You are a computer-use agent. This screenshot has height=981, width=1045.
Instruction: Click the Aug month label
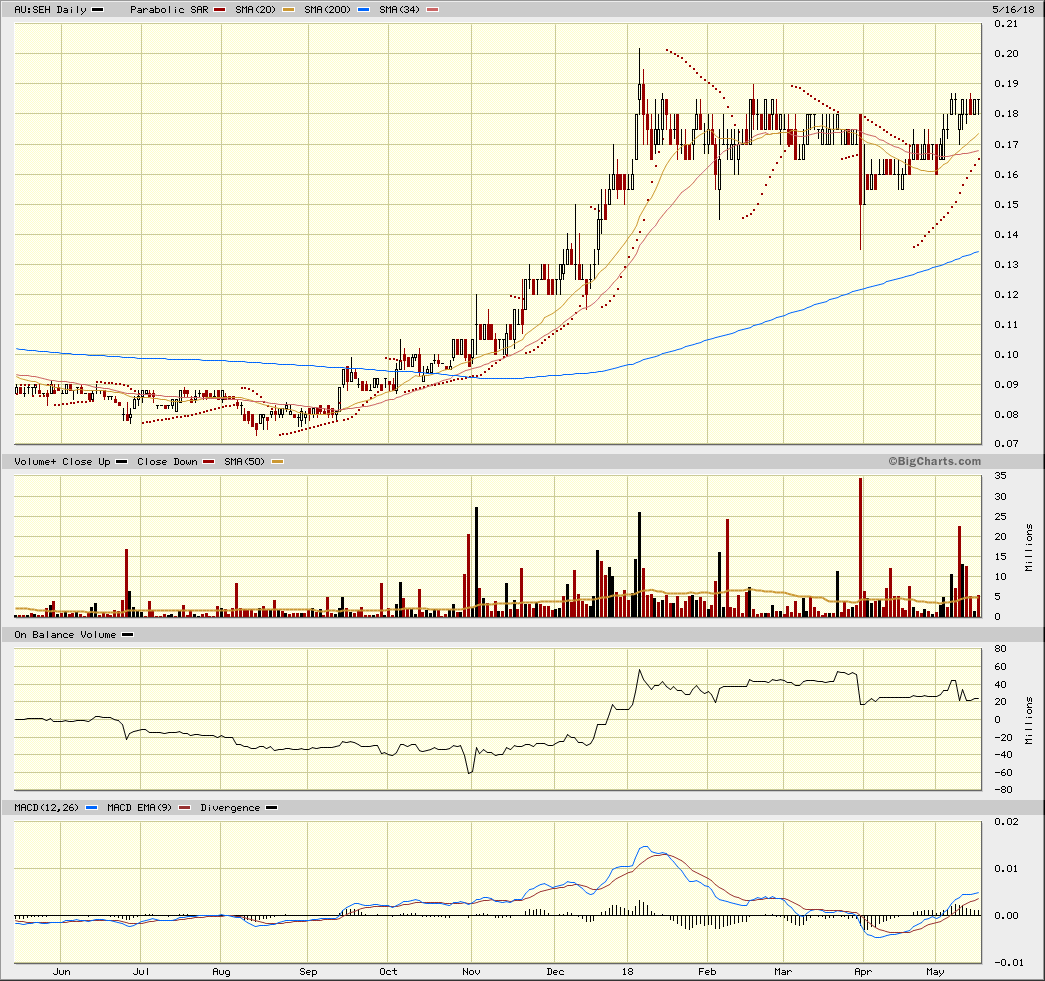pyautogui.click(x=221, y=972)
